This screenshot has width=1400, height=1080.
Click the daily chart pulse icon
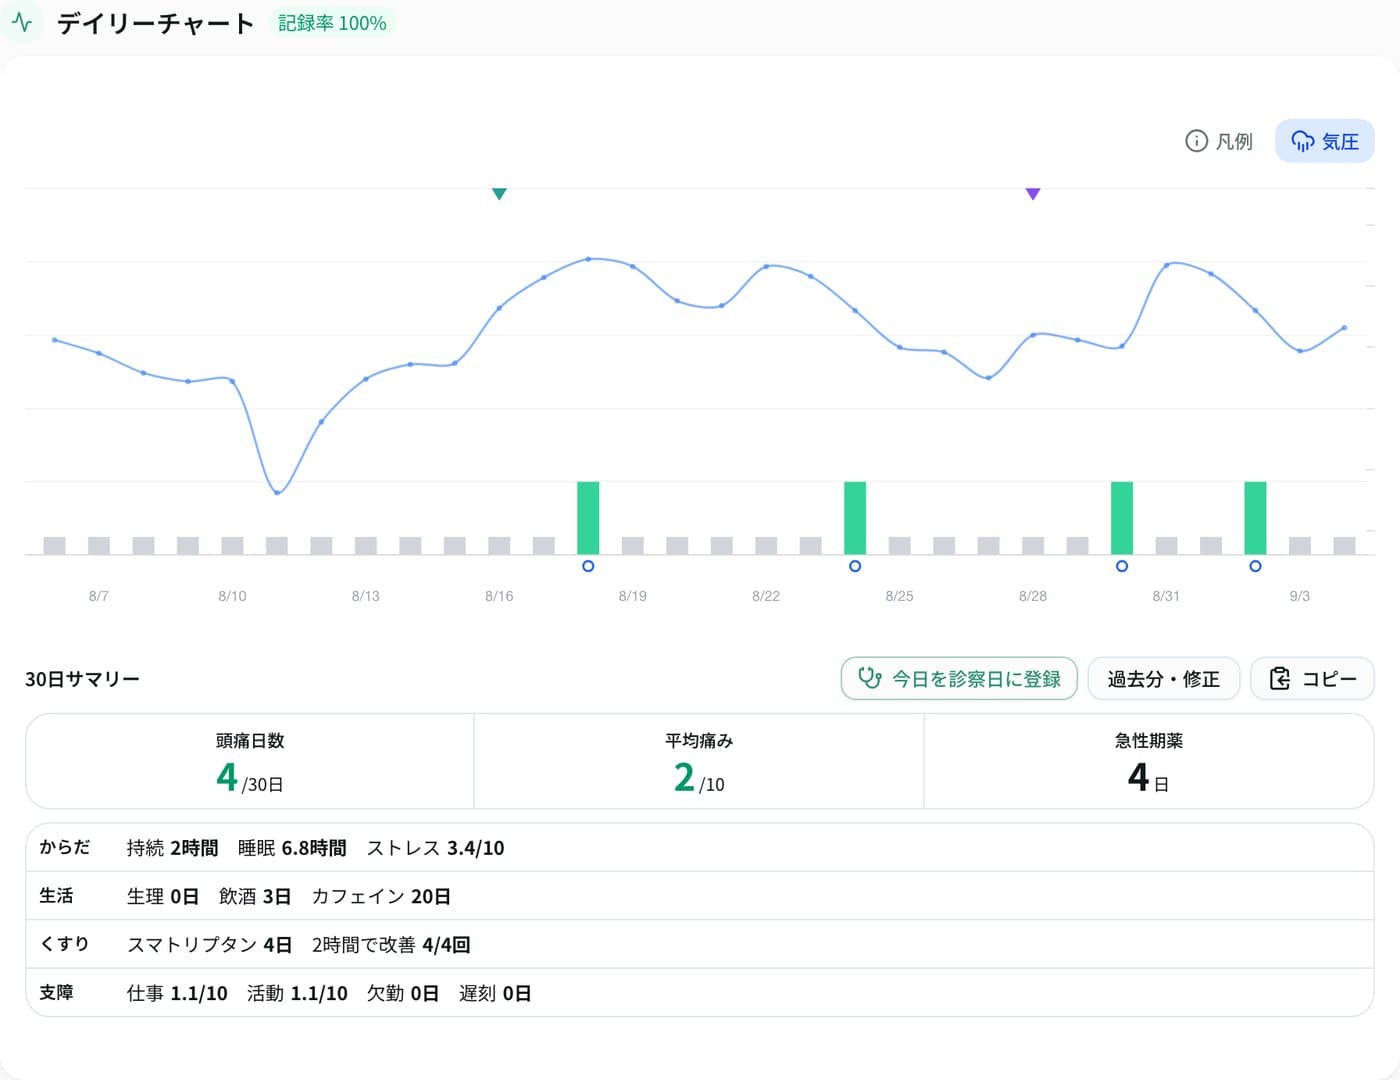[x=22, y=22]
